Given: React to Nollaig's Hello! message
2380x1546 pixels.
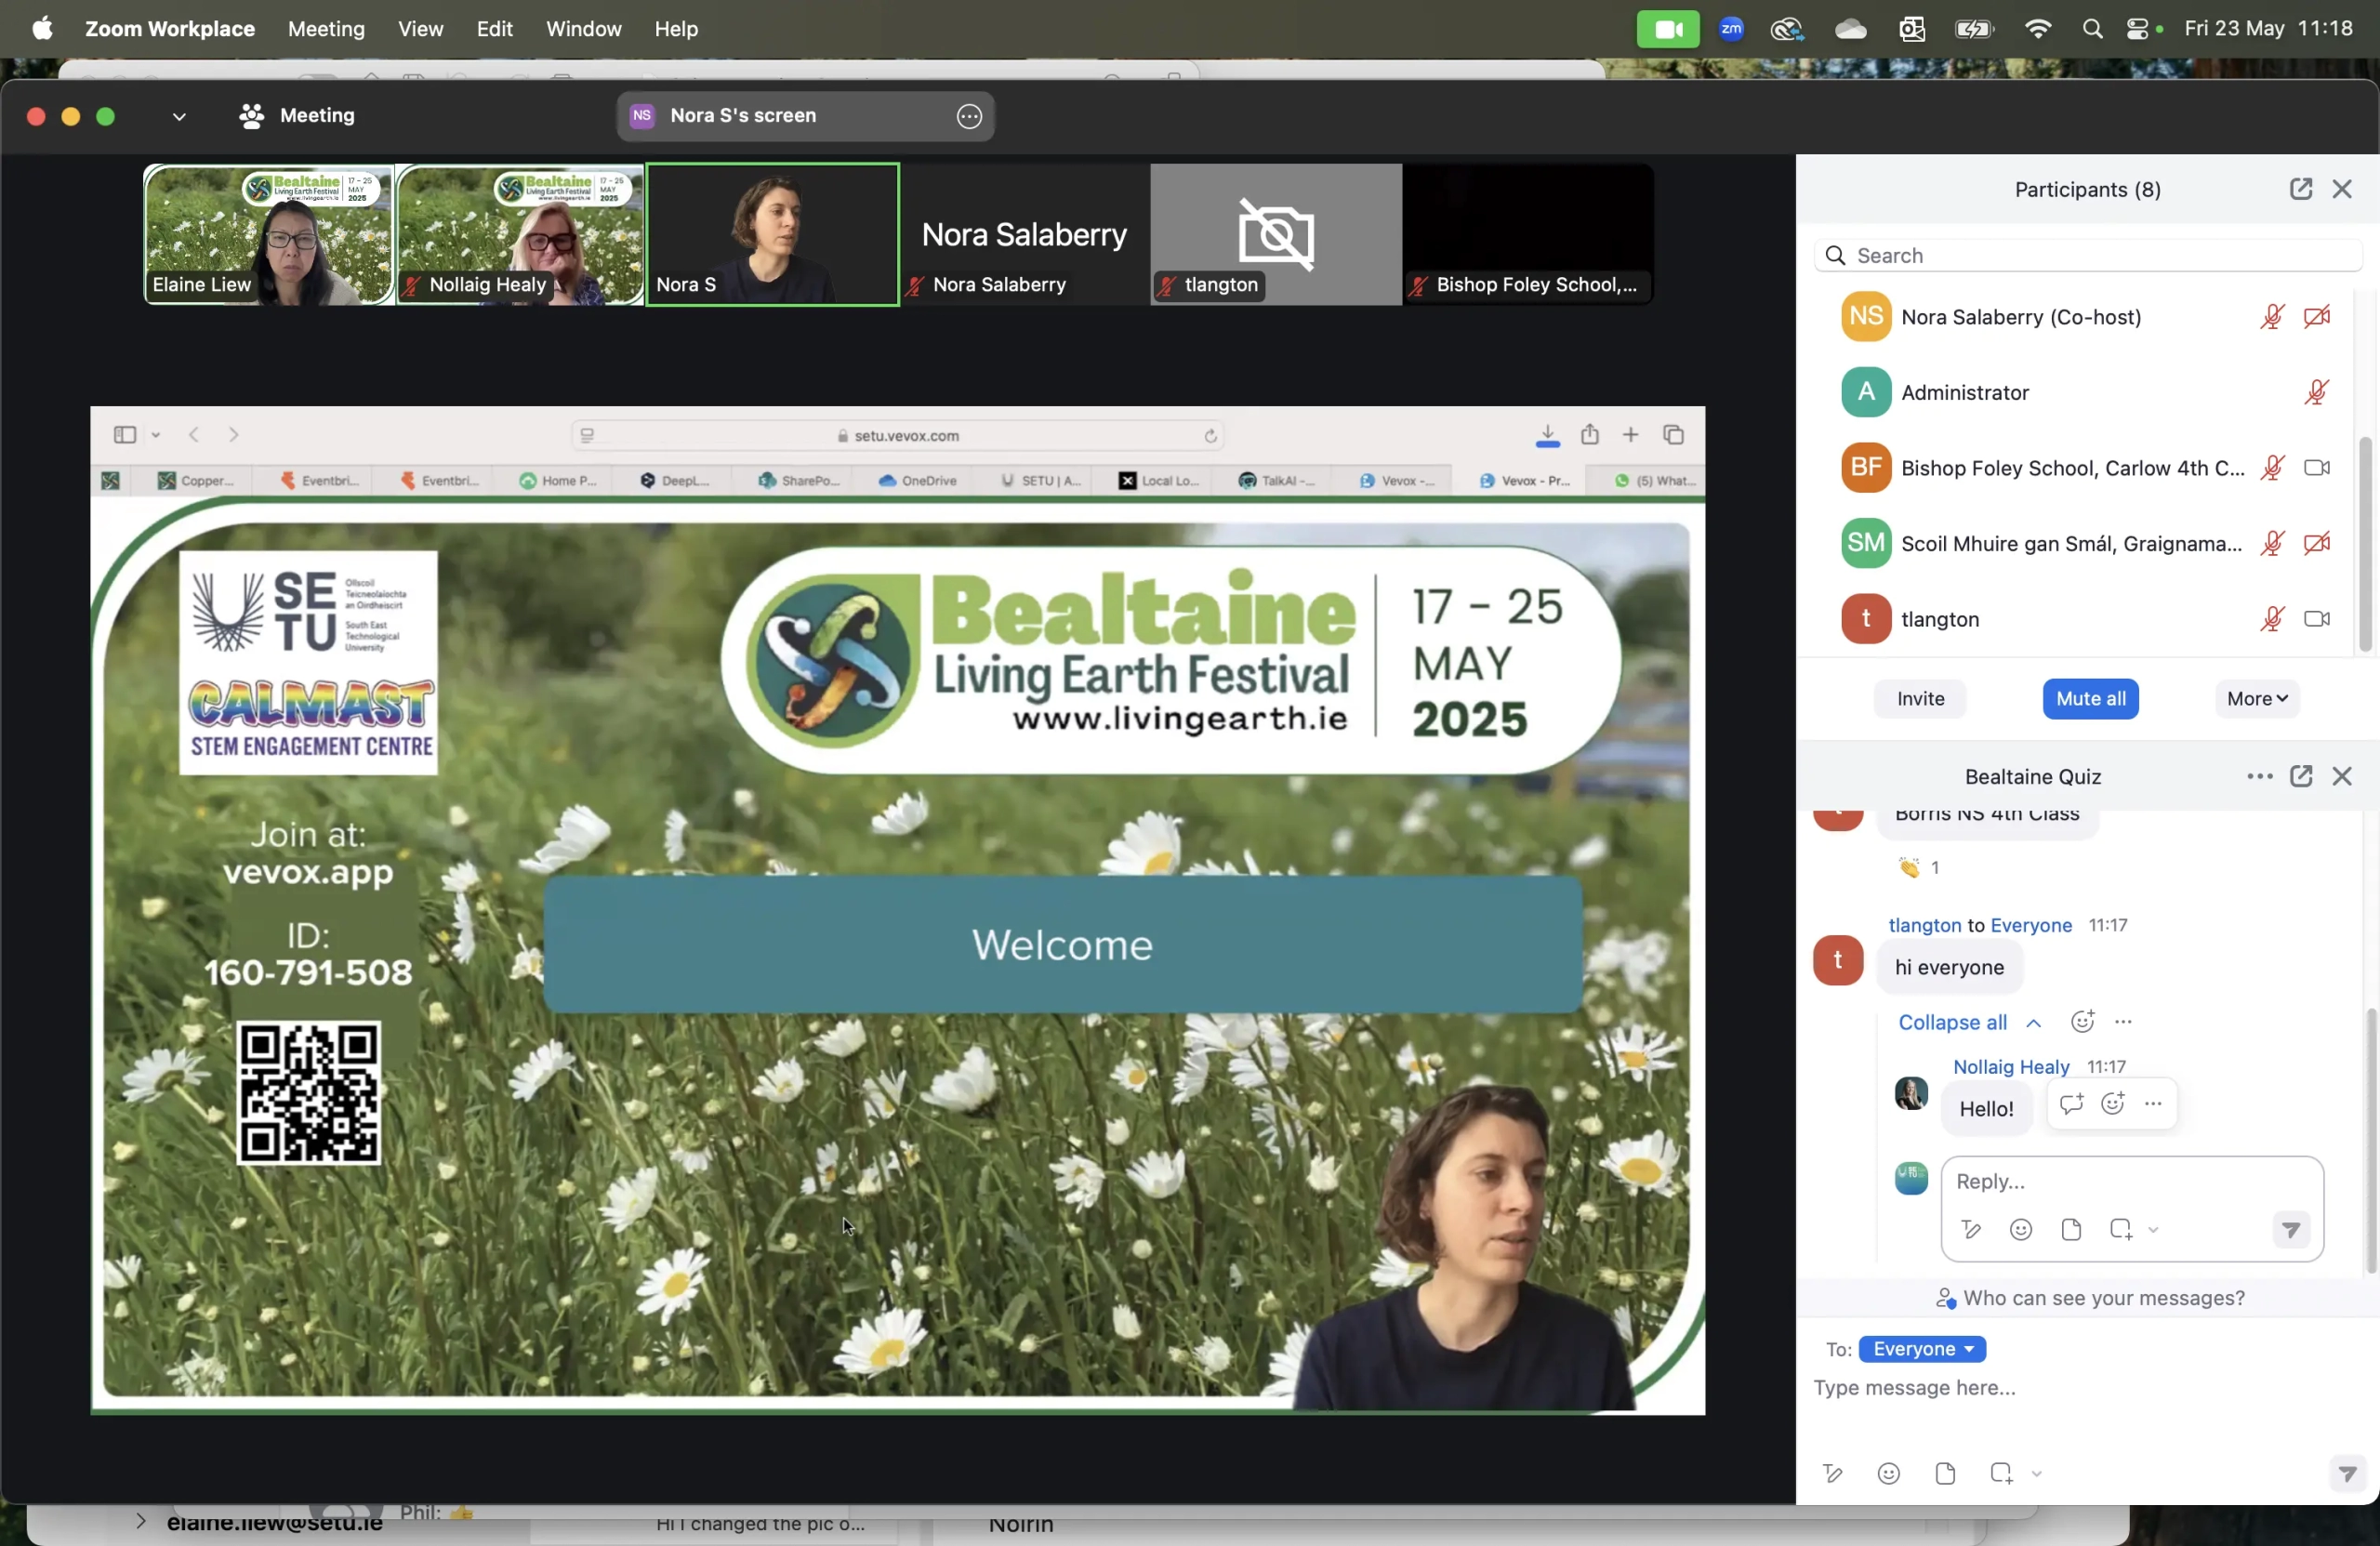Looking at the screenshot, I should [x=2112, y=1104].
